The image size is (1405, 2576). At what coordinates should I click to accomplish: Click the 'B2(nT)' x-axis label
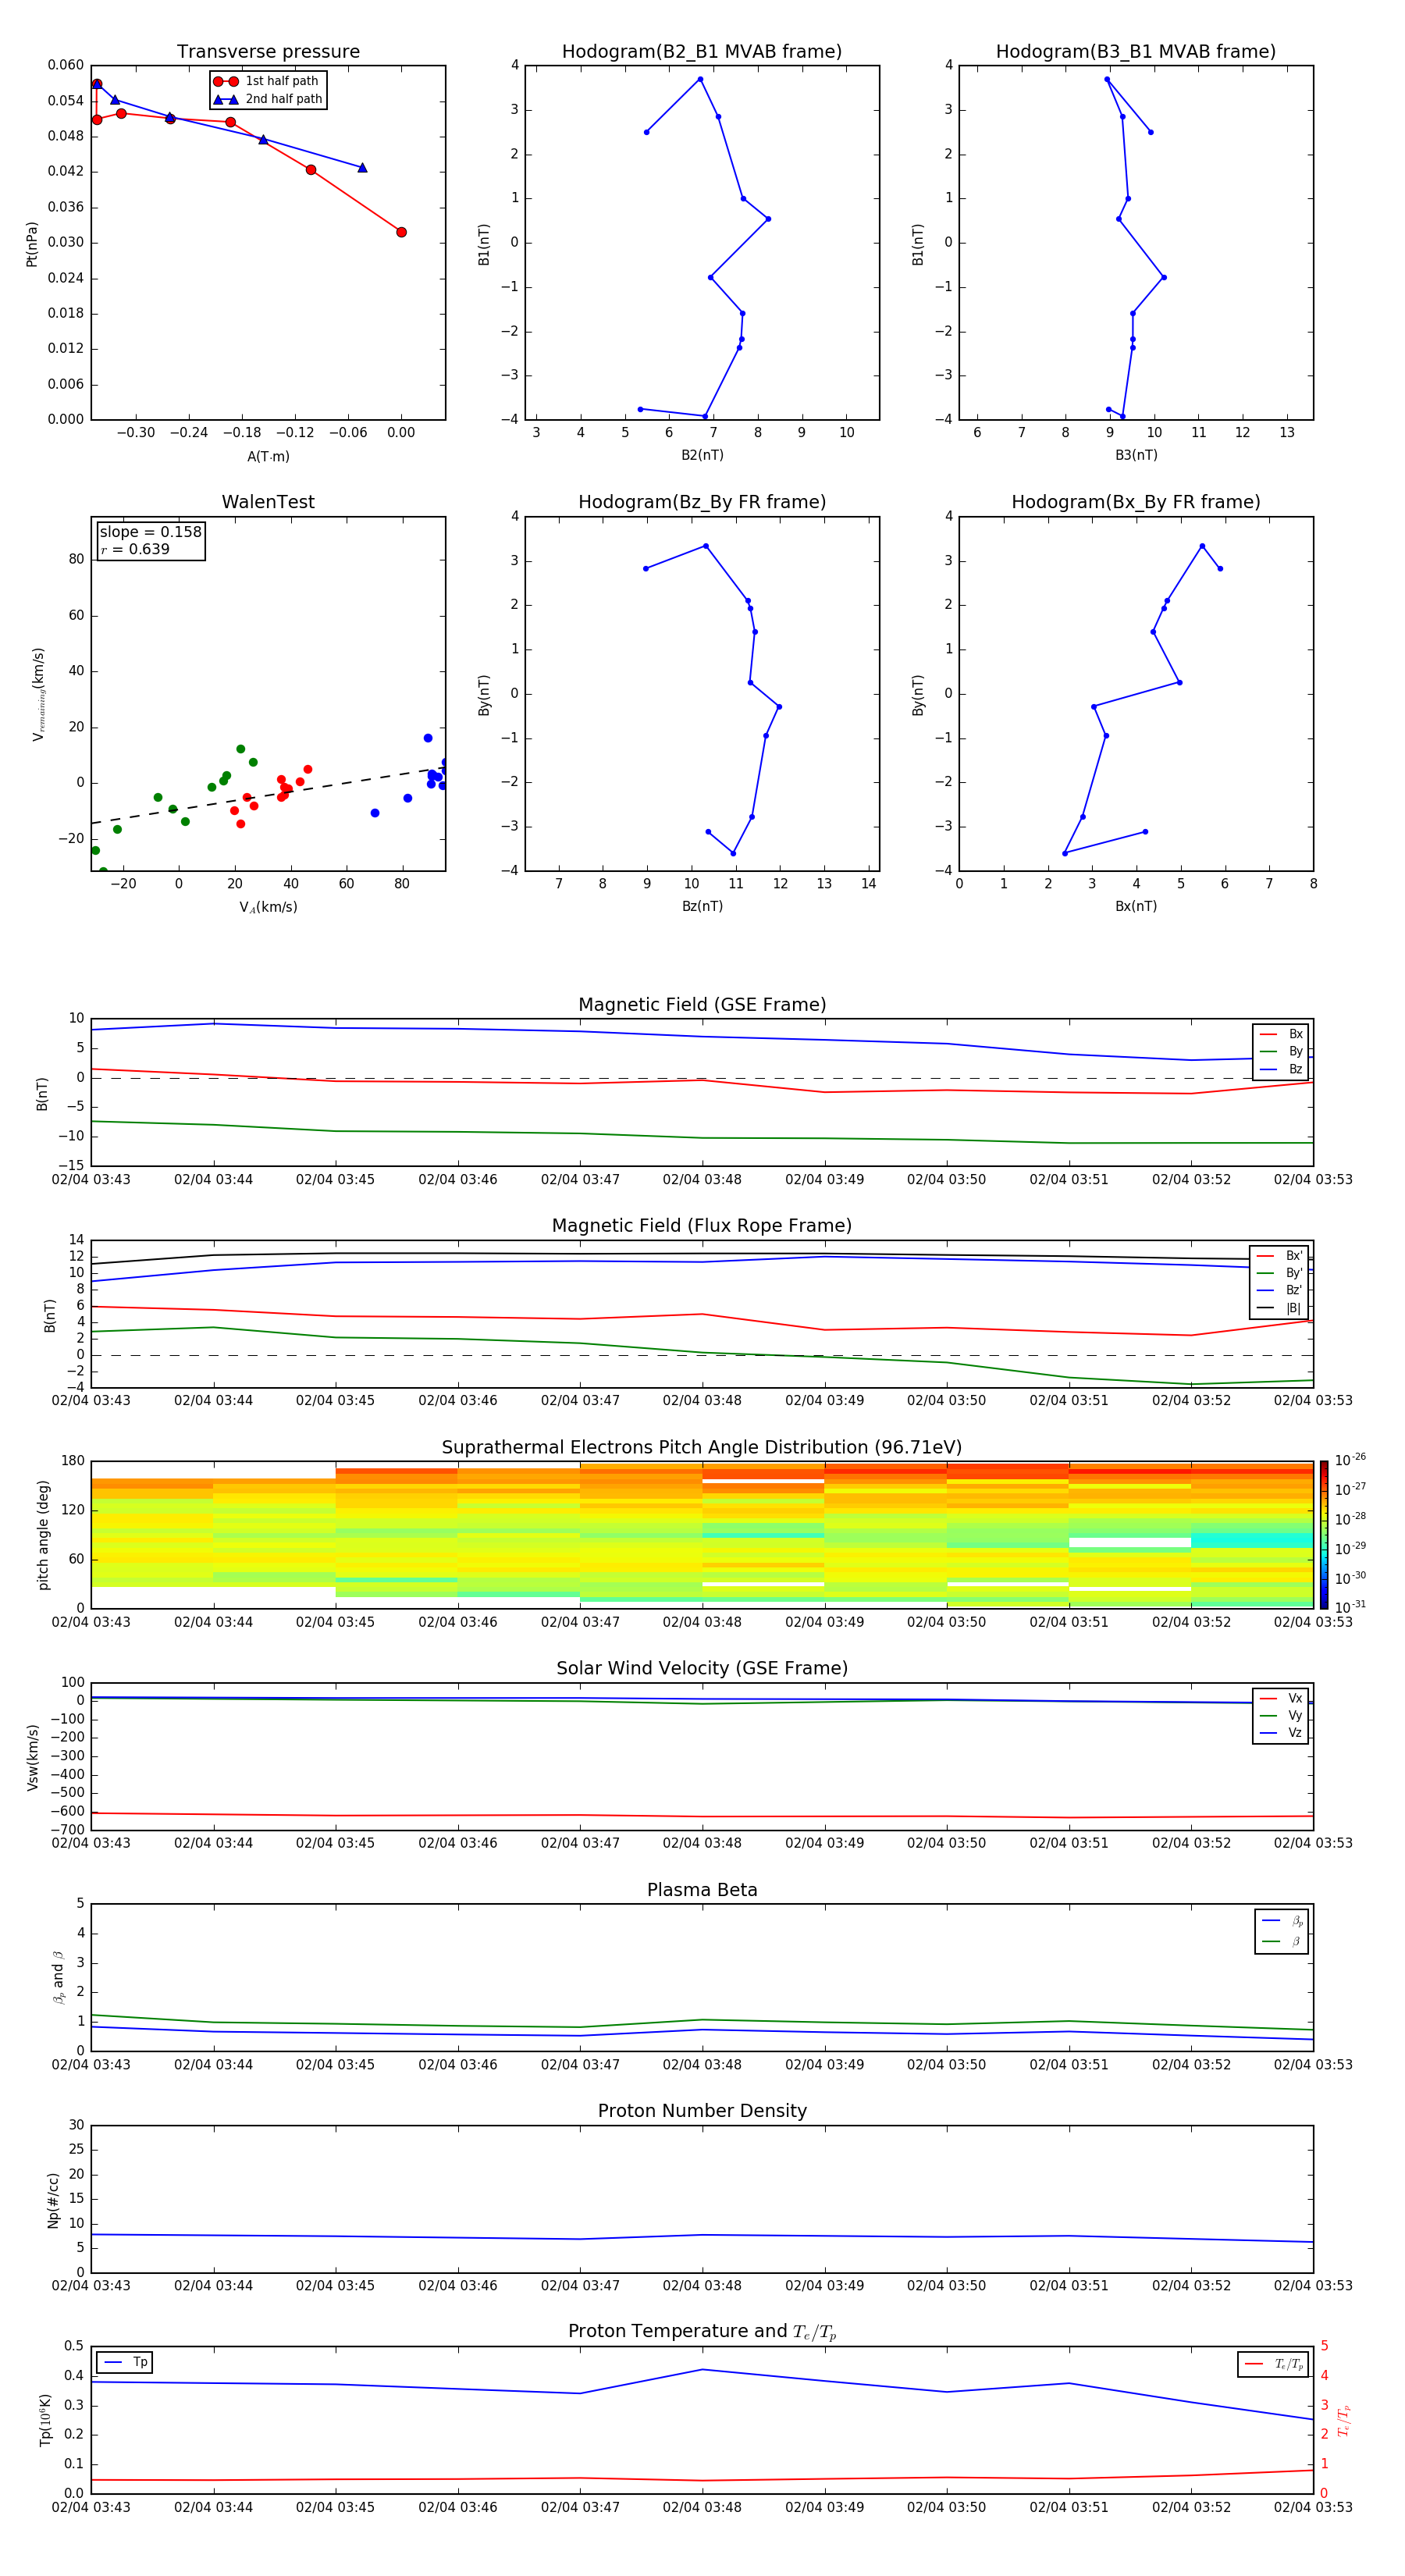702,455
